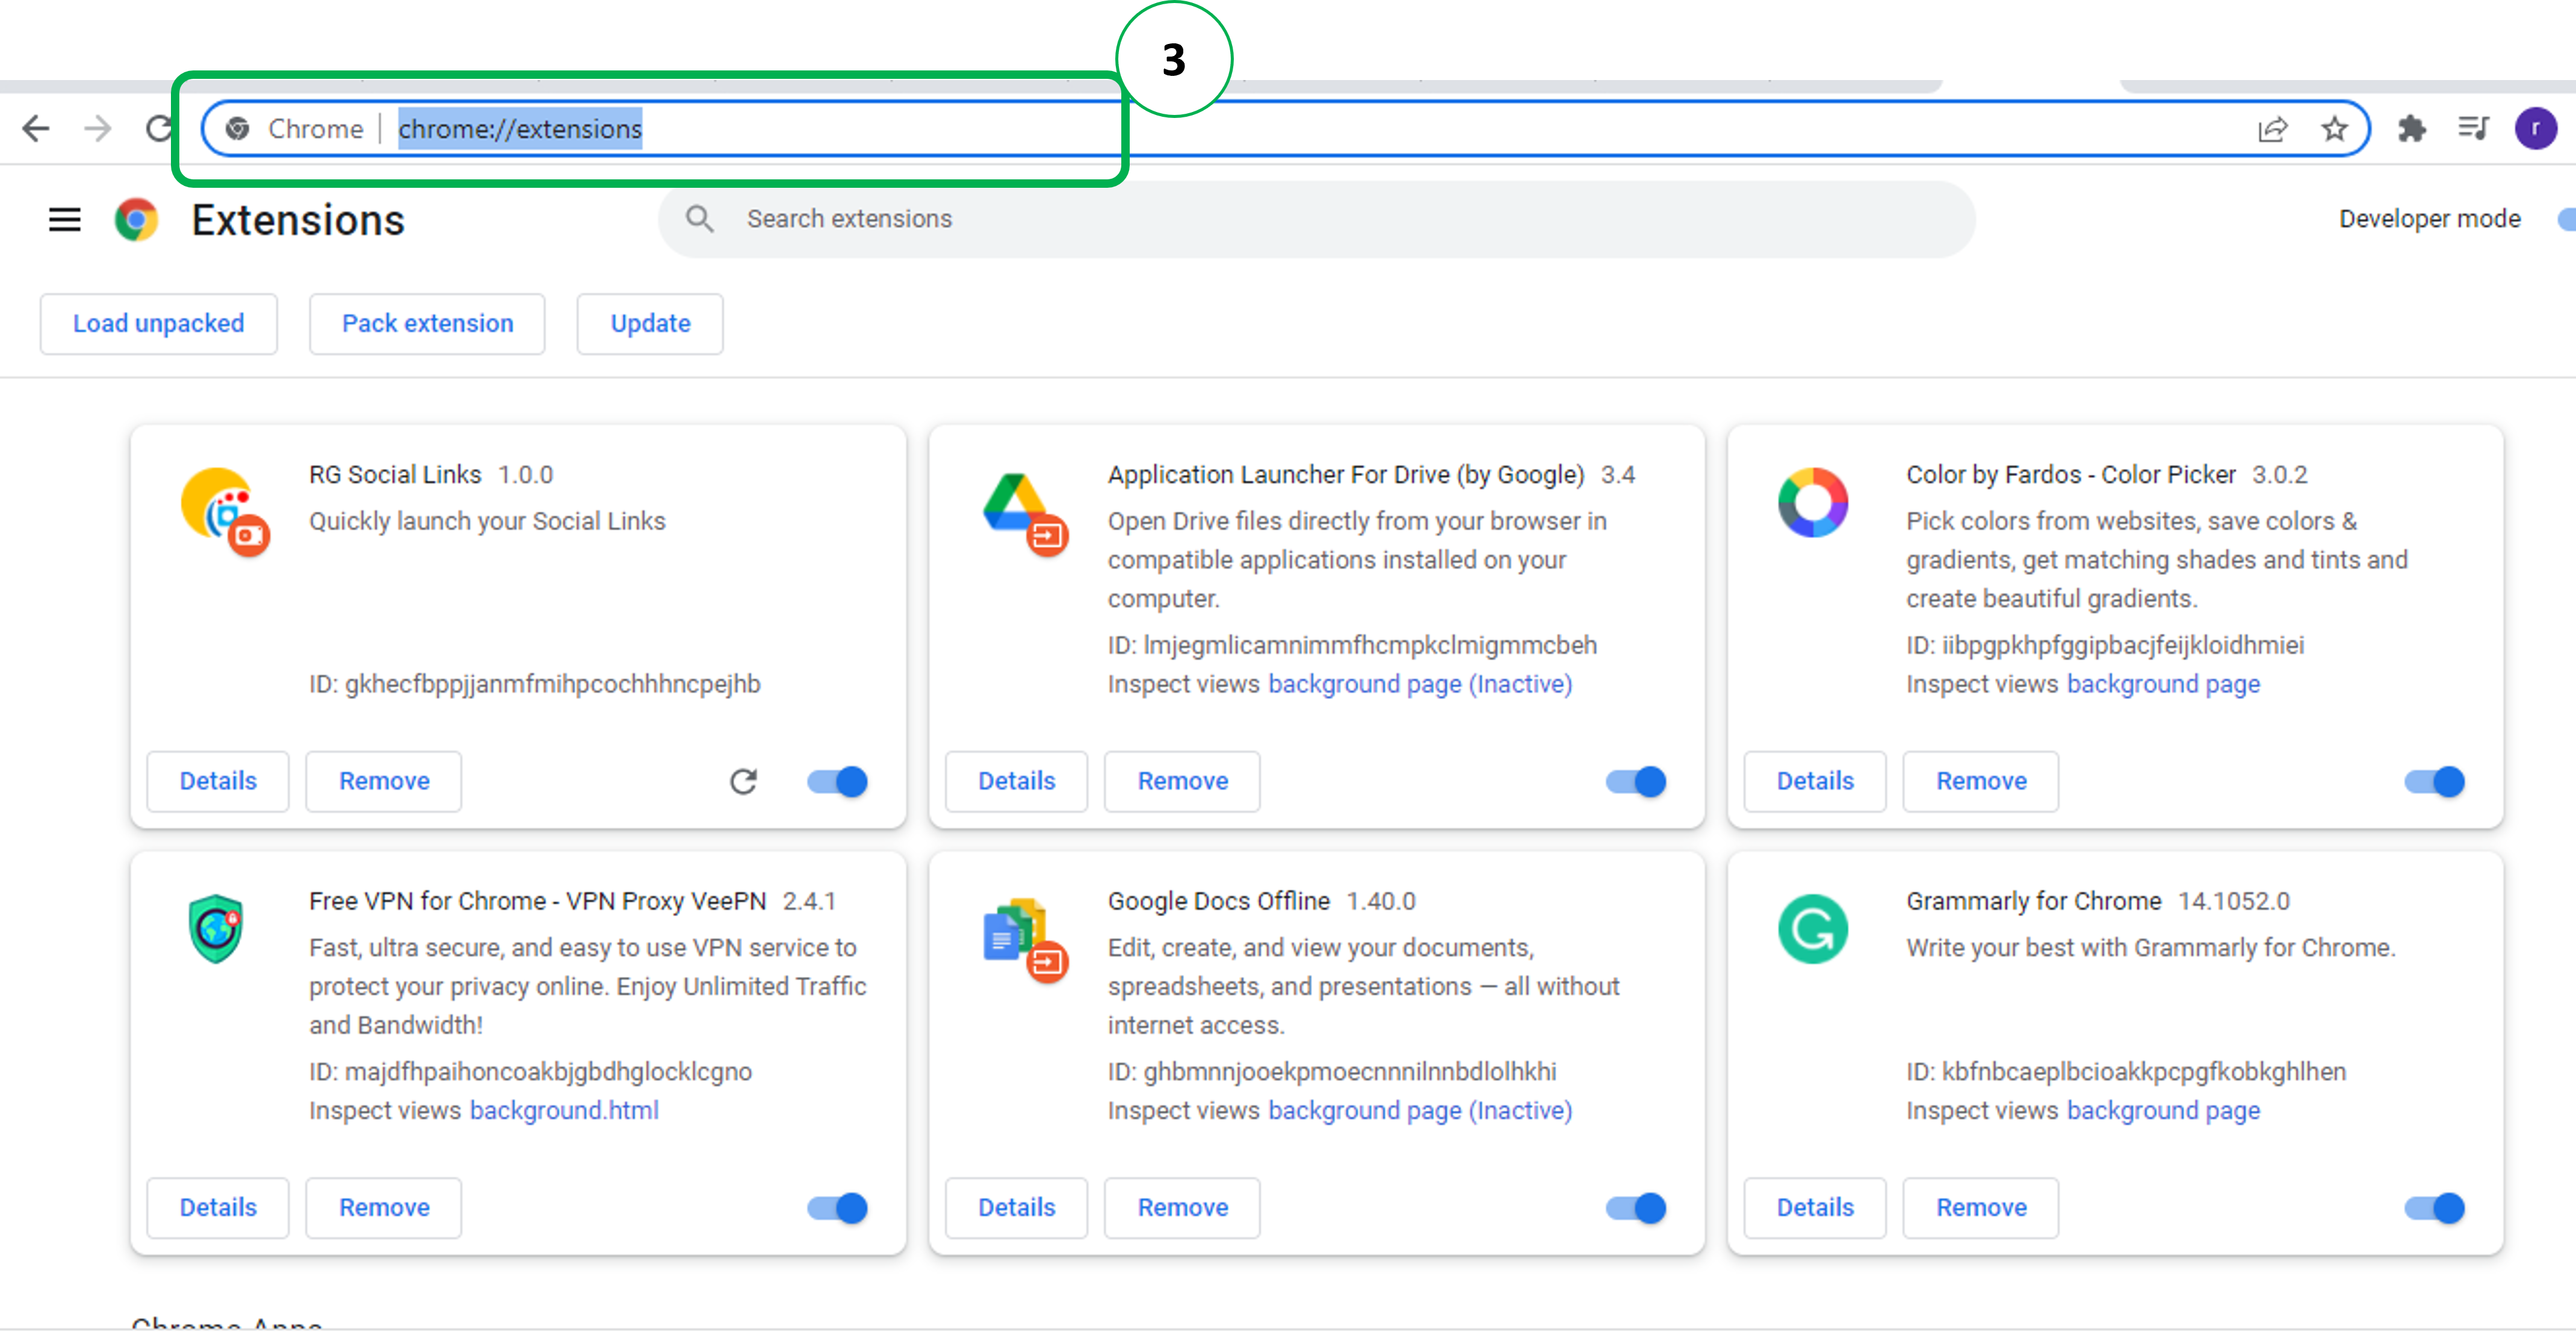Open Details for Free VPN for Chrome

coord(218,1207)
